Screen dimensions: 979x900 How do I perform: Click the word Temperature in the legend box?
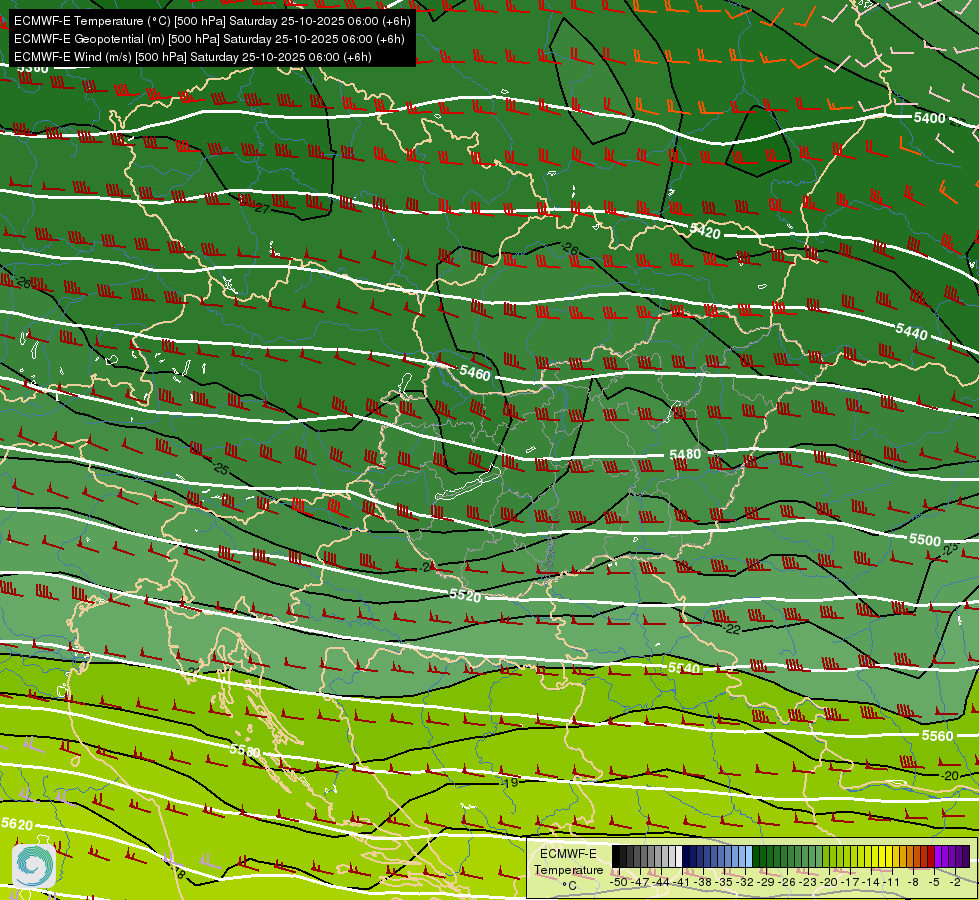(x=568, y=870)
